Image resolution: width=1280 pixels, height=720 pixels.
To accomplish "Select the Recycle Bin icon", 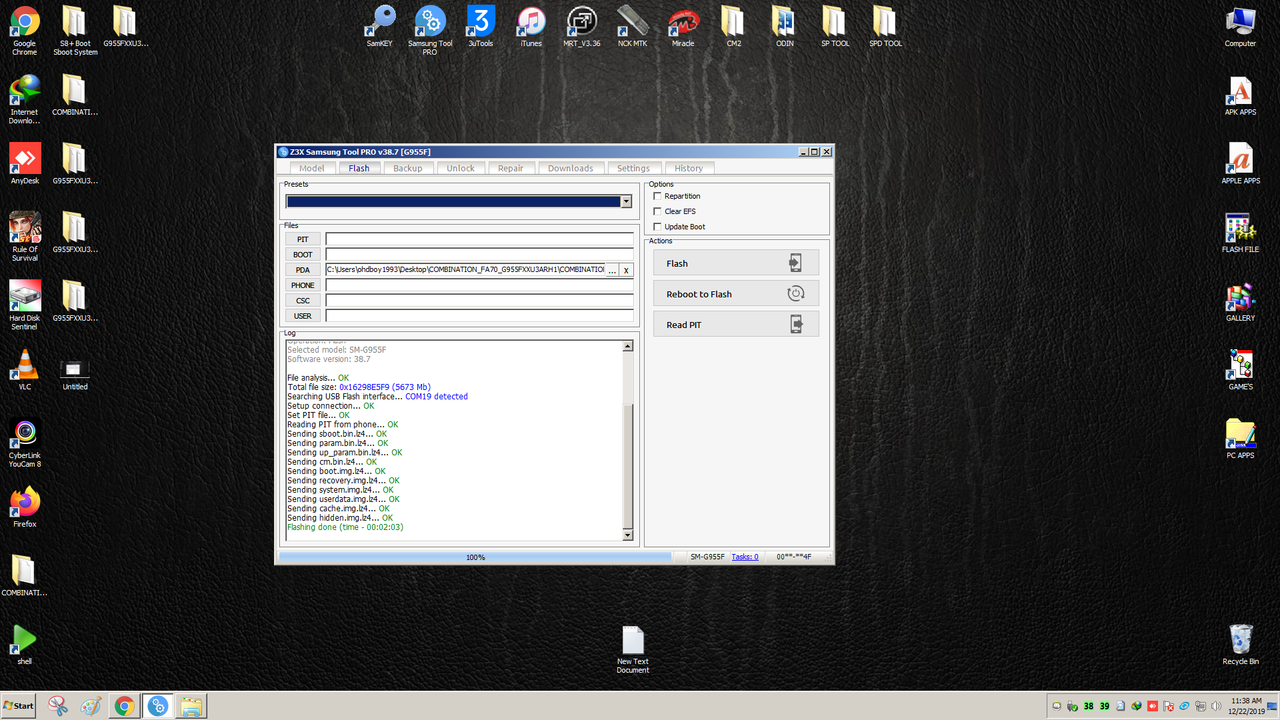I will pos(1240,644).
